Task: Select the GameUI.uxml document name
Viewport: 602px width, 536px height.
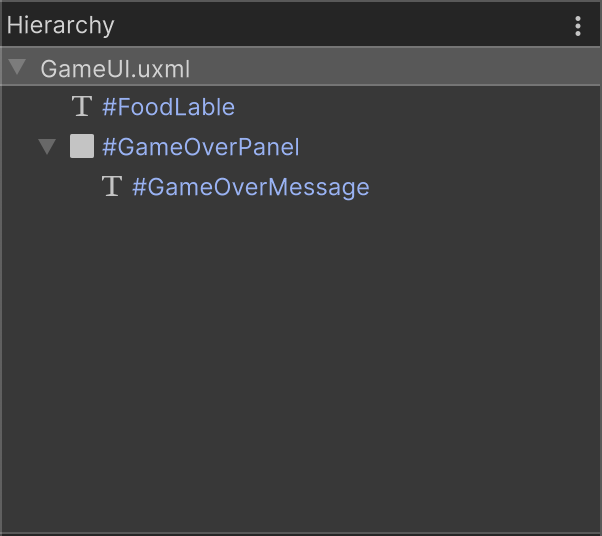Action: pos(115,69)
